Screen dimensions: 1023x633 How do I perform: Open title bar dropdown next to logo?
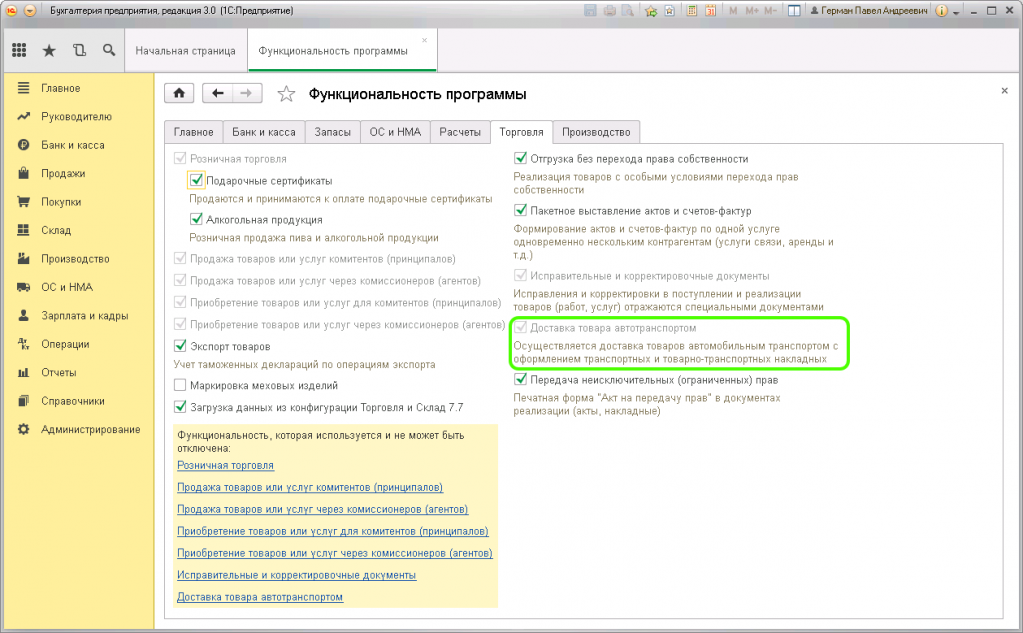[x=29, y=10]
